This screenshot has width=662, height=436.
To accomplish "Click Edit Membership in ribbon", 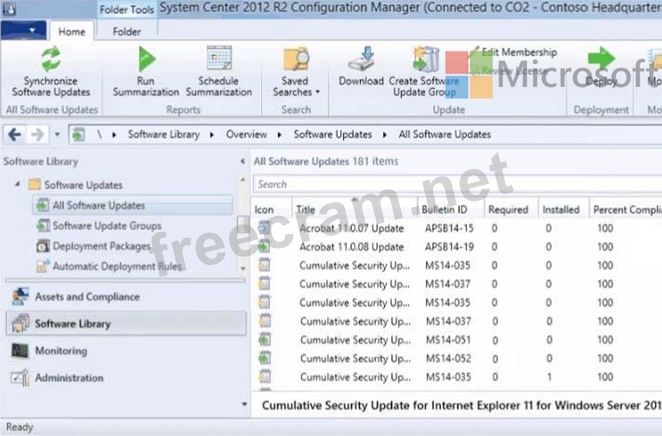I will coord(519,52).
